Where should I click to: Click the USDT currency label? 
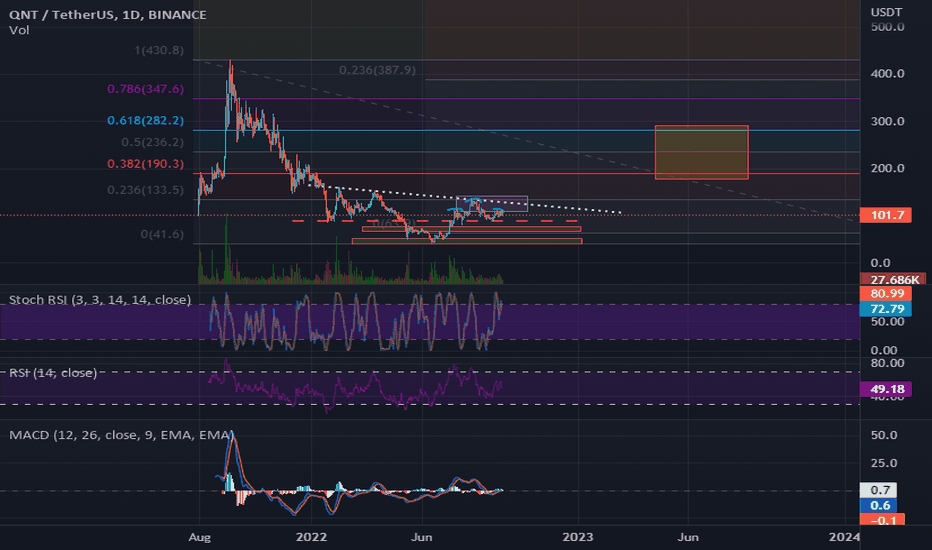(x=886, y=12)
